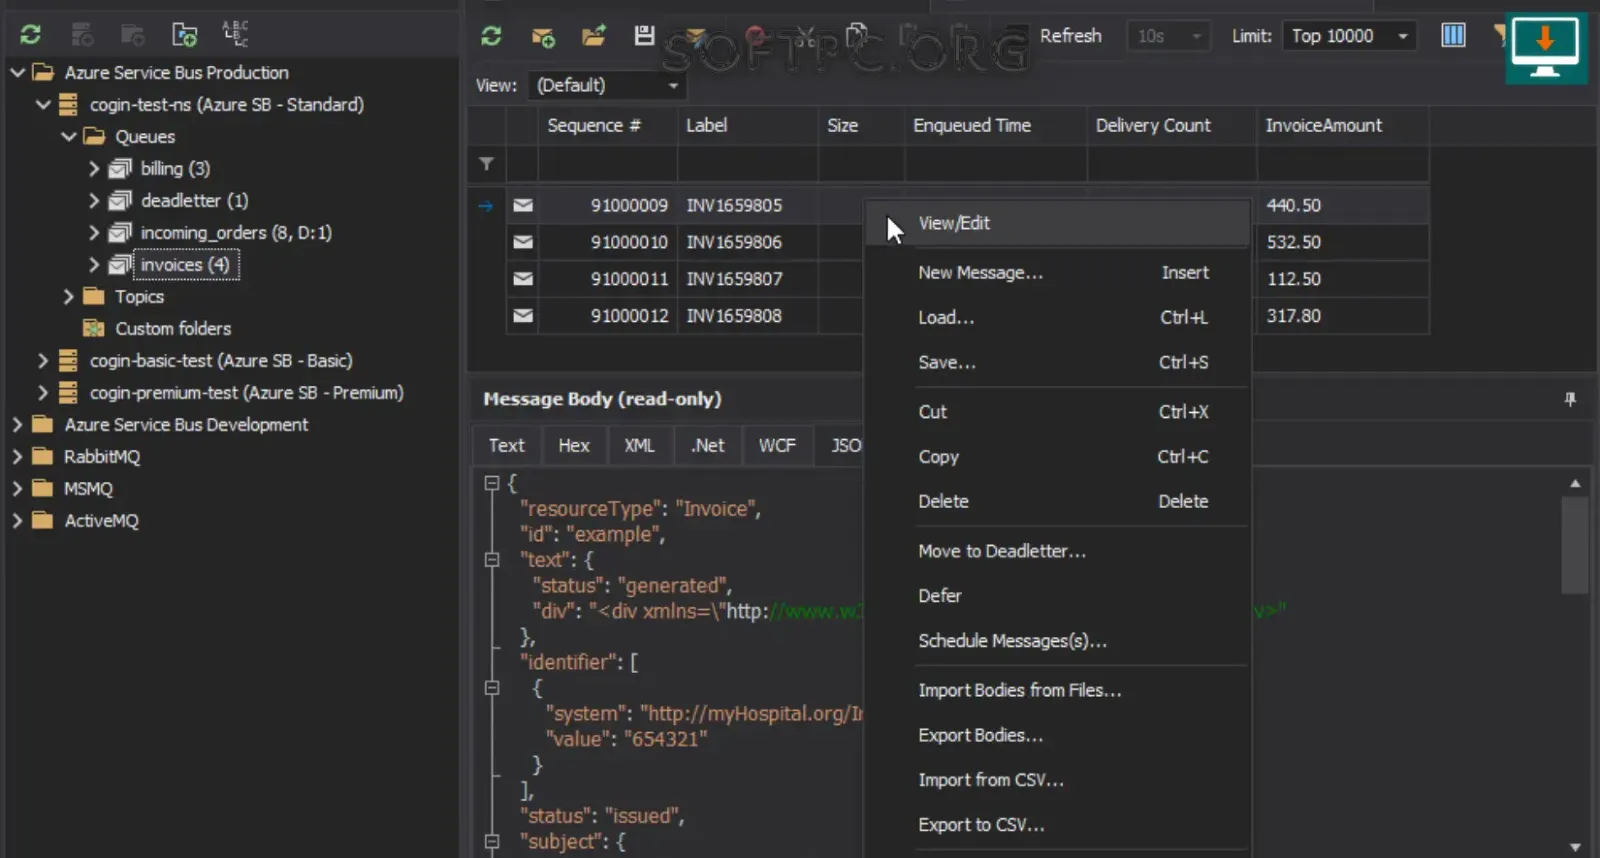Expand the MSMQ node
The height and width of the screenshot is (858, 1600).
[17, 488]
